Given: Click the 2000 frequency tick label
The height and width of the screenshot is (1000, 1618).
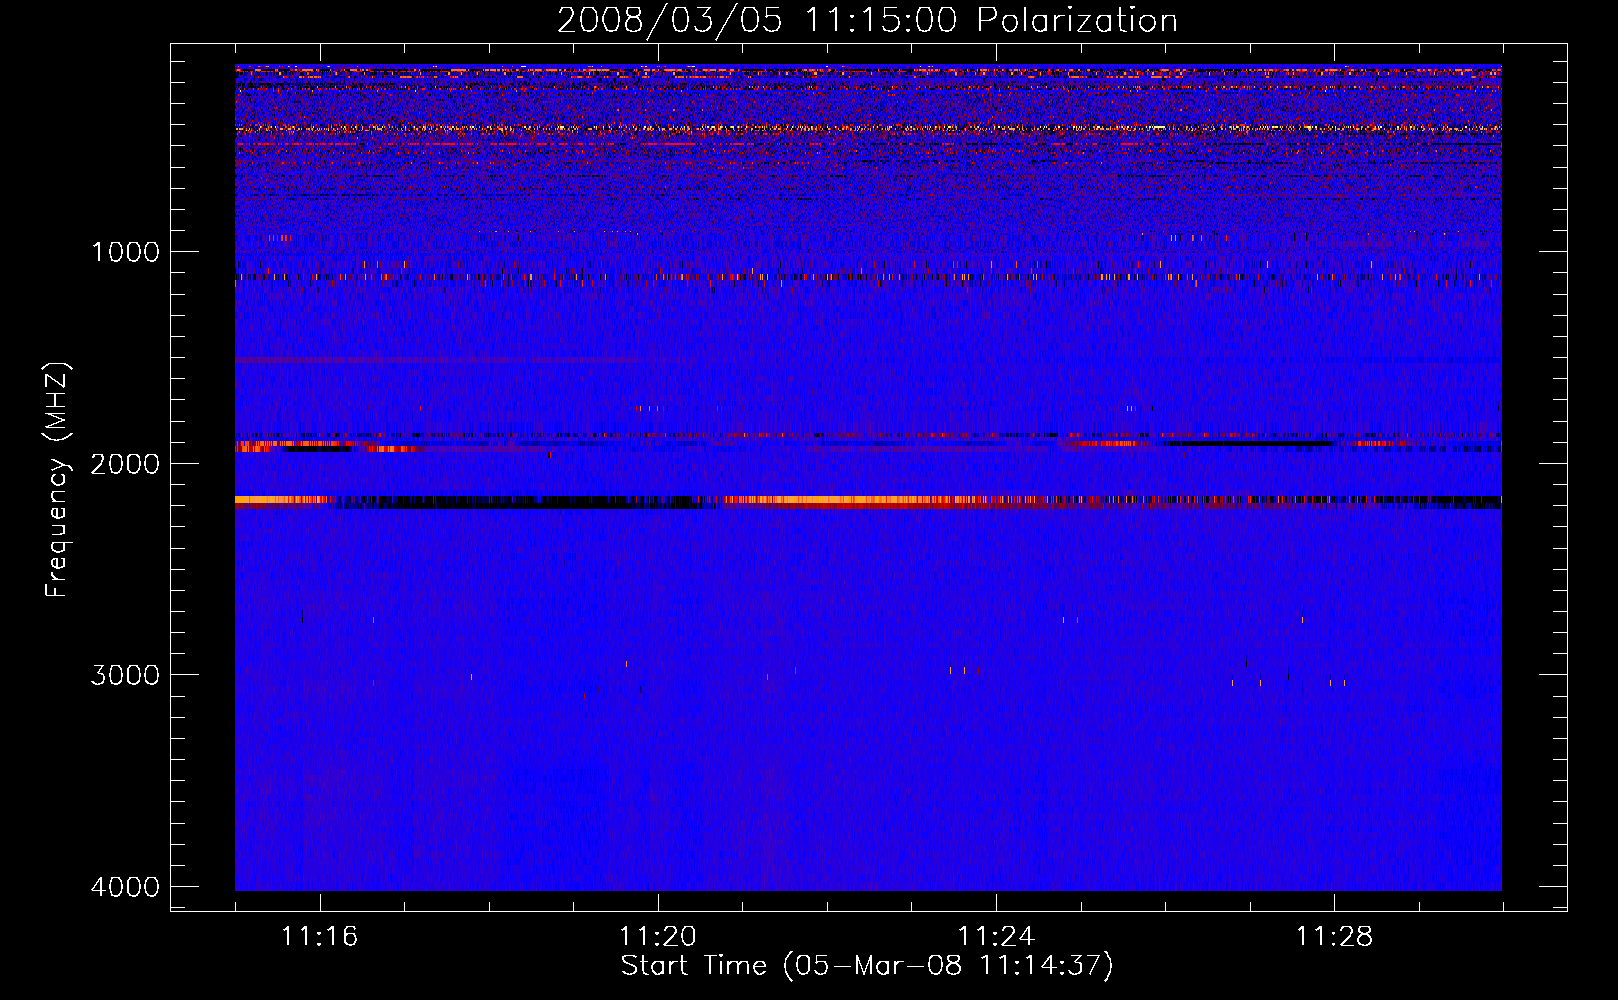Looking at the screenshot, I should (125, 463).
